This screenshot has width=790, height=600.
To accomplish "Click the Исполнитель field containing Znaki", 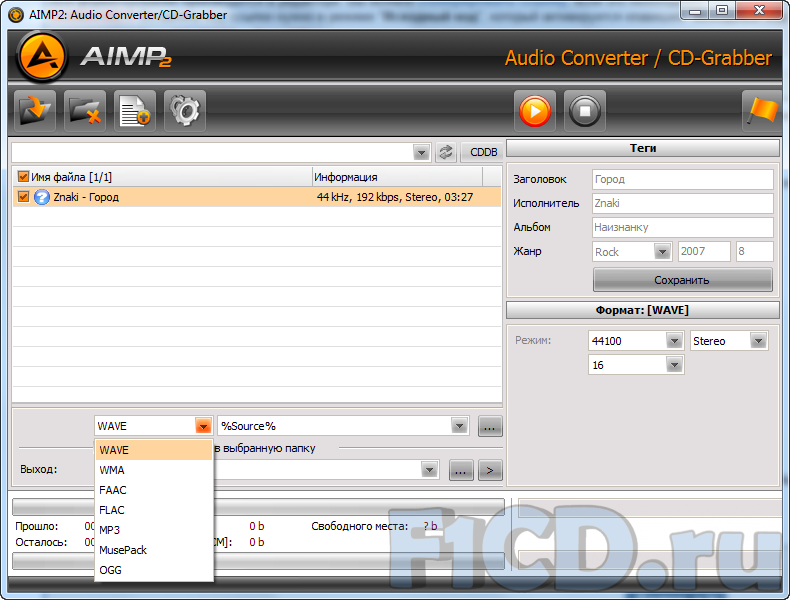I will point(683,203).
